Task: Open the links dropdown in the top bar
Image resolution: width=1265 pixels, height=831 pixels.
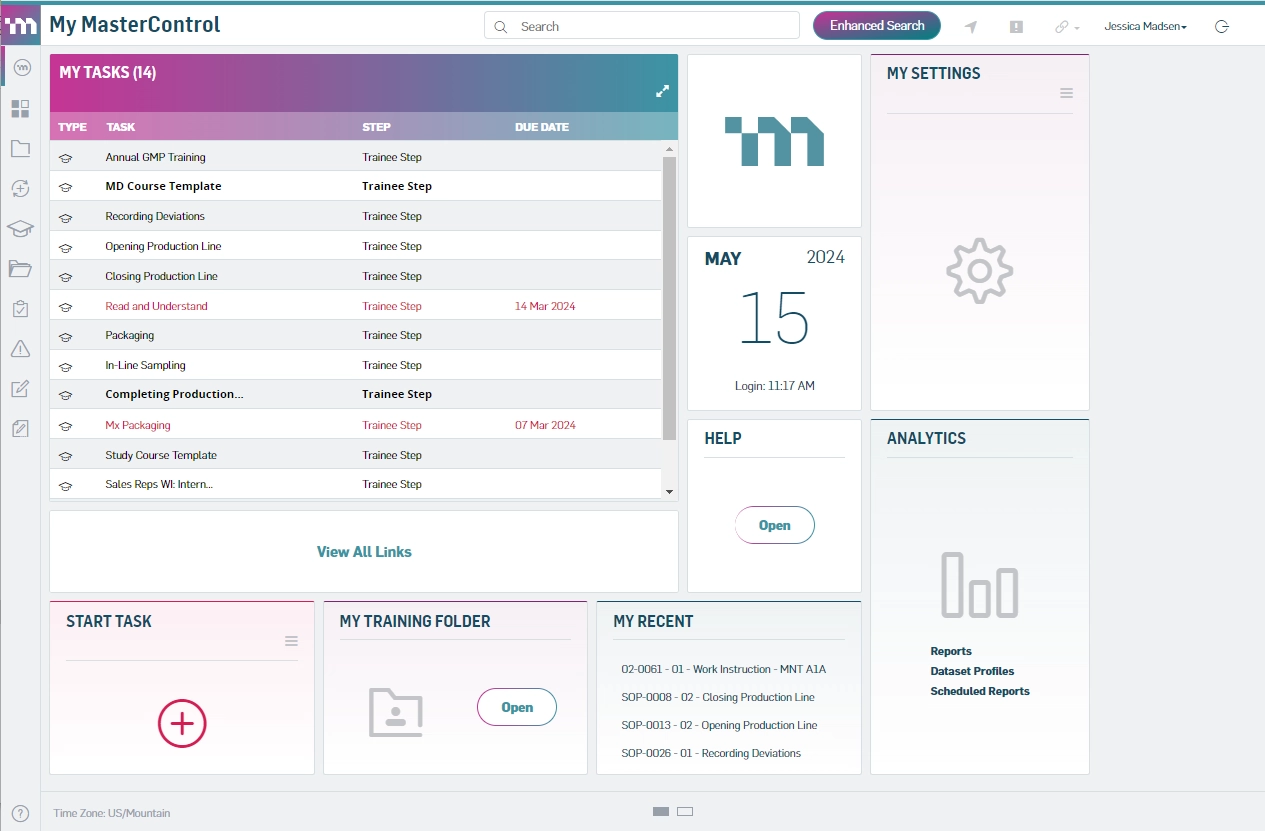Action: pyautogui.click(x=1067, y=27)
